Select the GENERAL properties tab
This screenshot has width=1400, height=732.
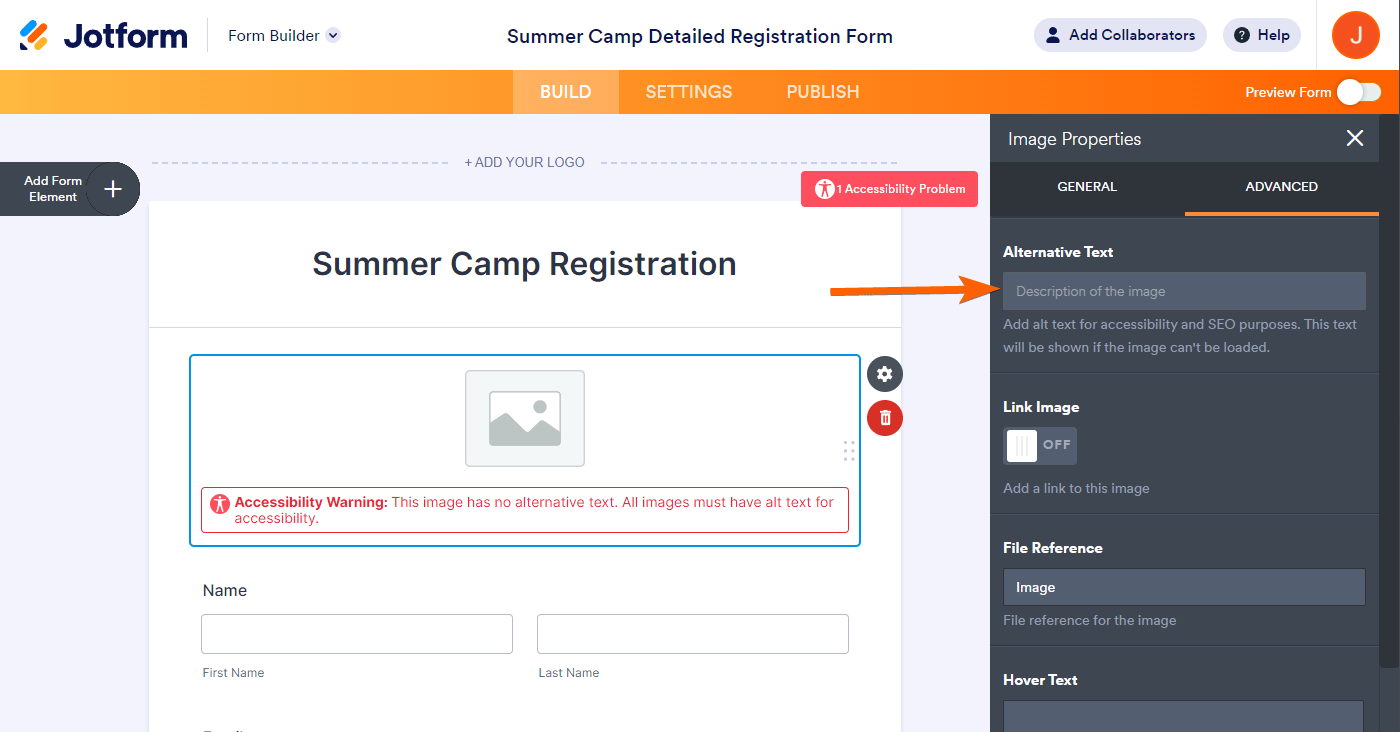click(1087, 187)
